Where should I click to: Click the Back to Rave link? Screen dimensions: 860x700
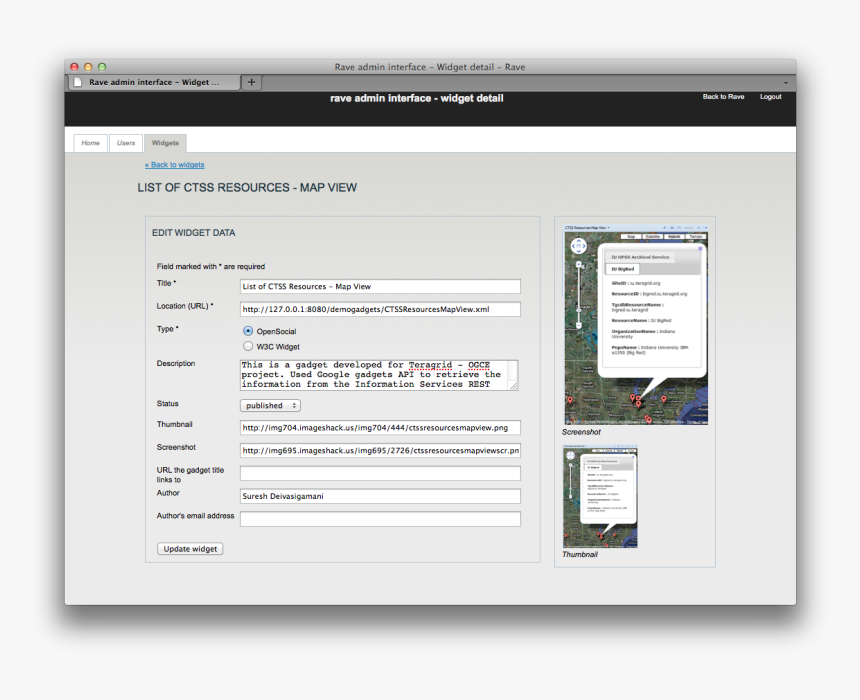click(x=723, y=97)
